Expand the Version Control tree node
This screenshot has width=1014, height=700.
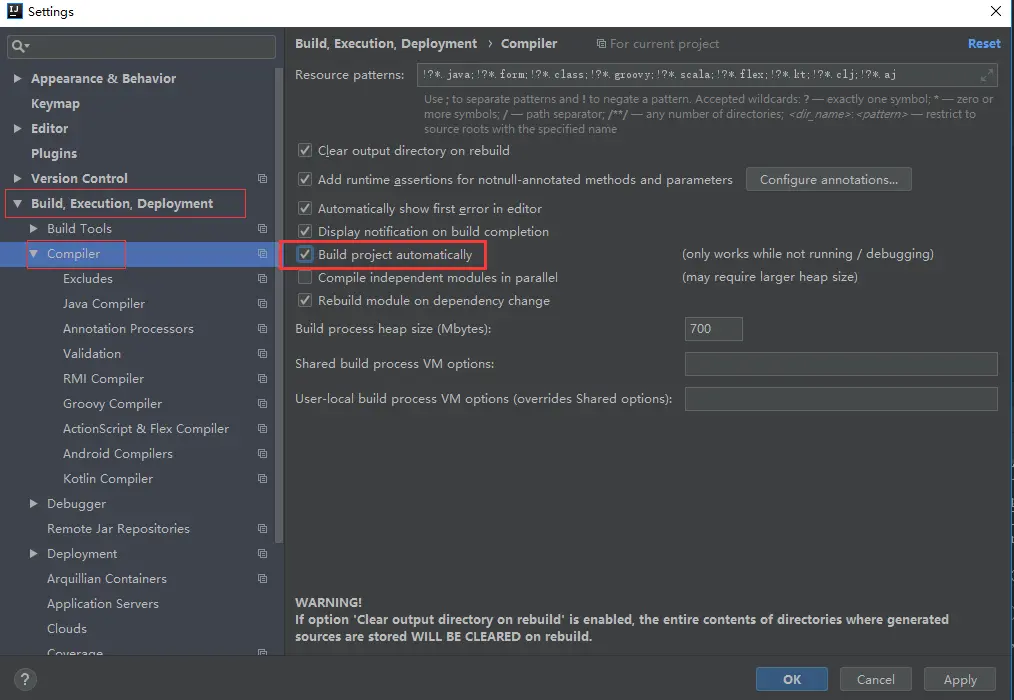click(x=17, y=178)
